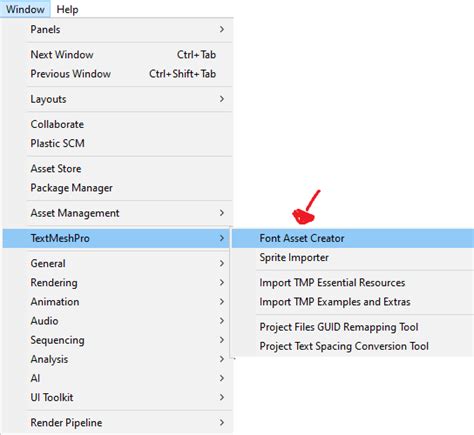Choose Collaborate from Window menu
The width and height of the screenshot is (474, 435).
[117, 124]
